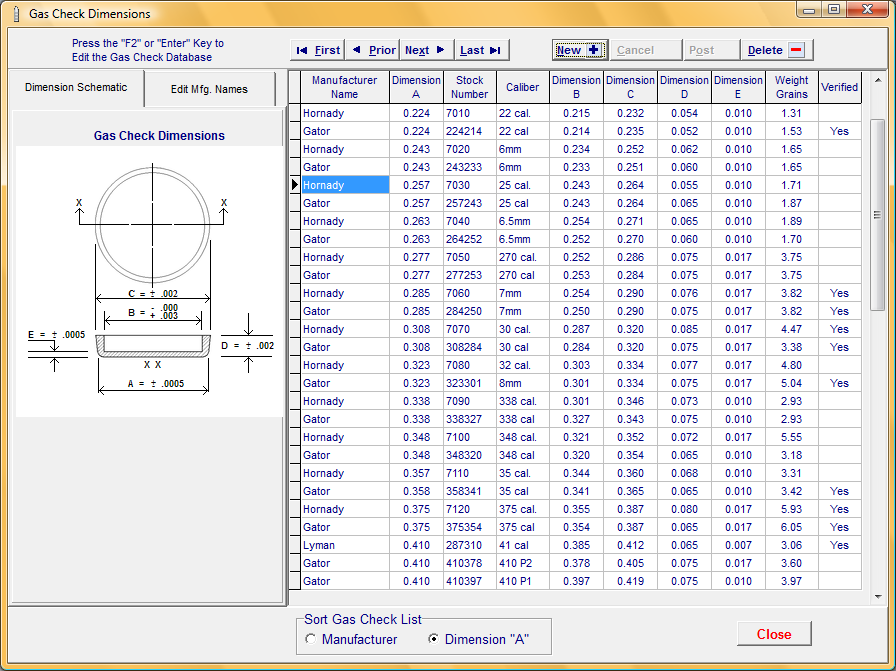Screen dimensions: 896x671
Task: Select stock number 7040 cell
Action: [x=470, y=221]
